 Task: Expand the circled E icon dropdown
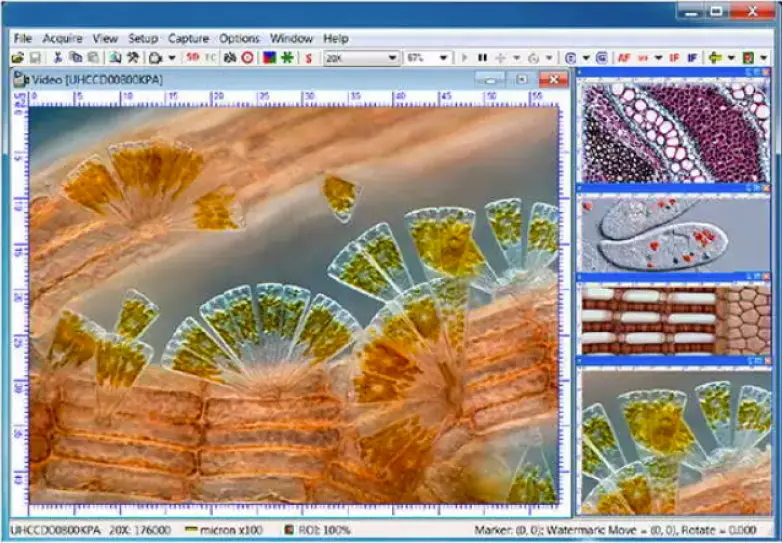(586, 58)
